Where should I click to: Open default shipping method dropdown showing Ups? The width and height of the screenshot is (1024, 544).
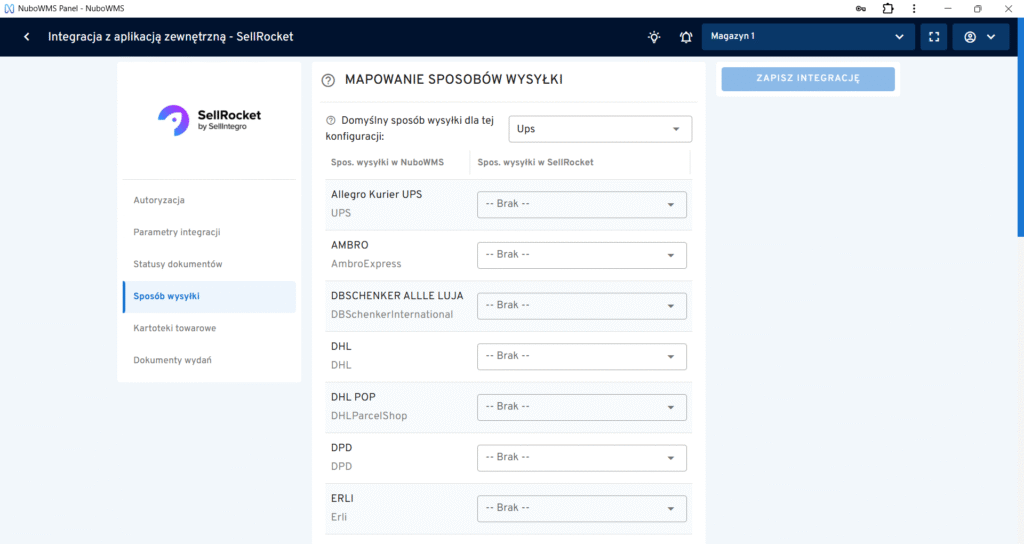pyautogui.click(x=600, y=129)
